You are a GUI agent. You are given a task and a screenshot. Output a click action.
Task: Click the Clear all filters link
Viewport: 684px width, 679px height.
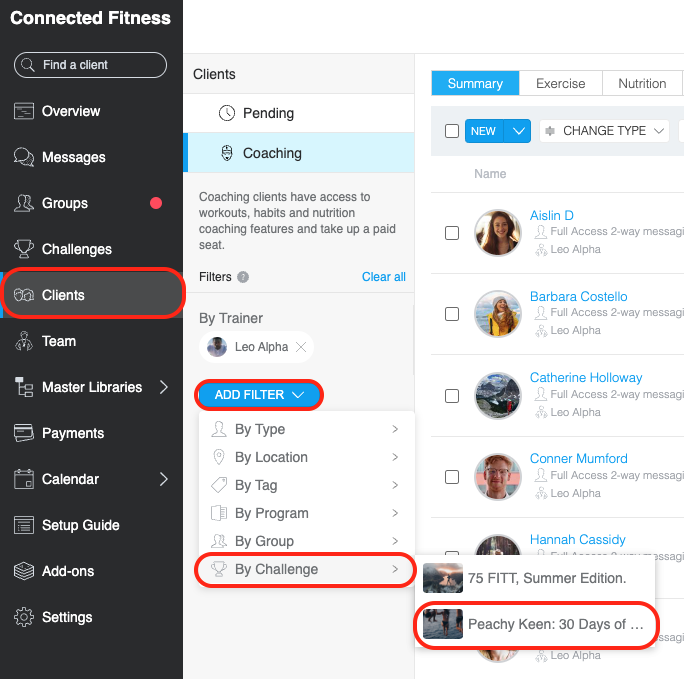[x=384, y=277]
